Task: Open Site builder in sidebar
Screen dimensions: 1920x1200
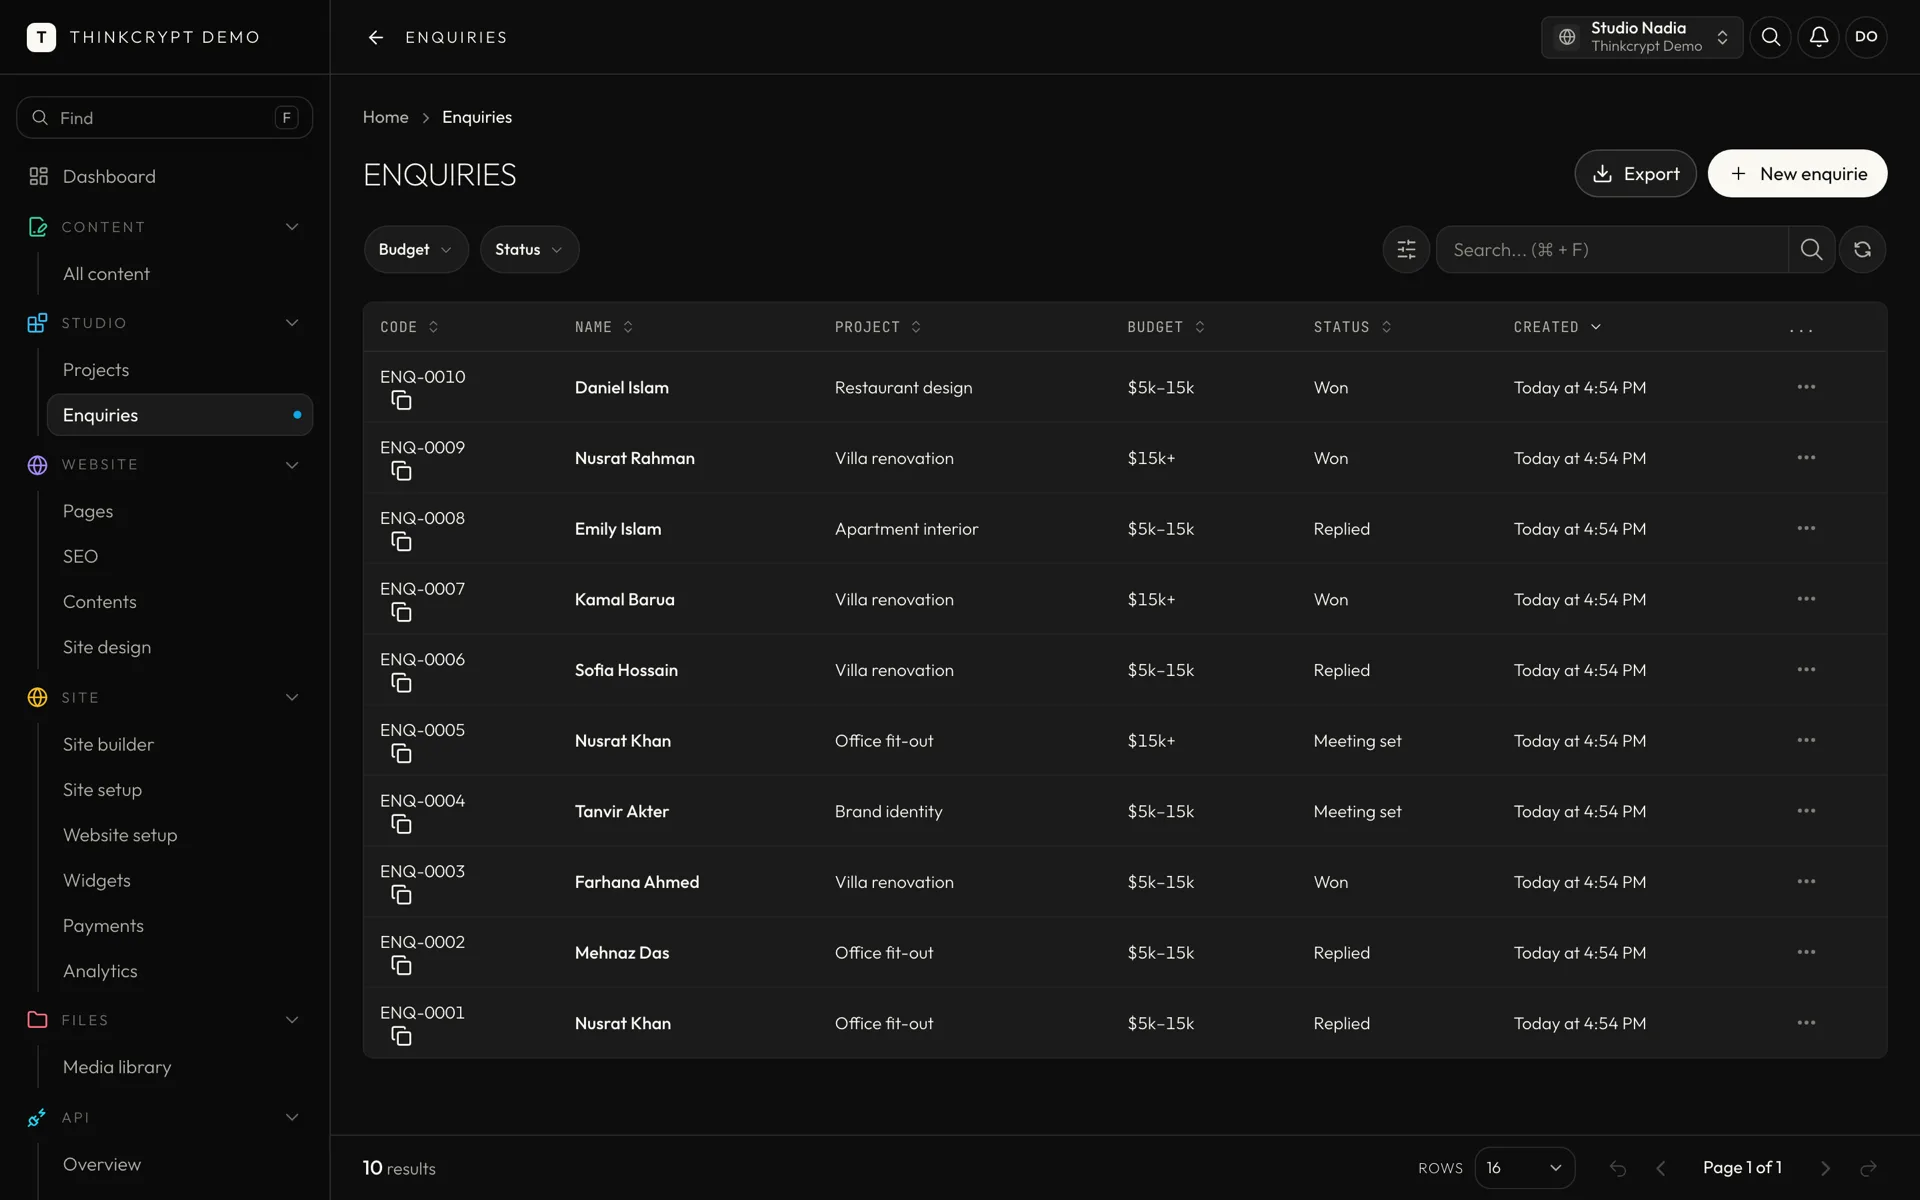Action: tap(108, 744)
